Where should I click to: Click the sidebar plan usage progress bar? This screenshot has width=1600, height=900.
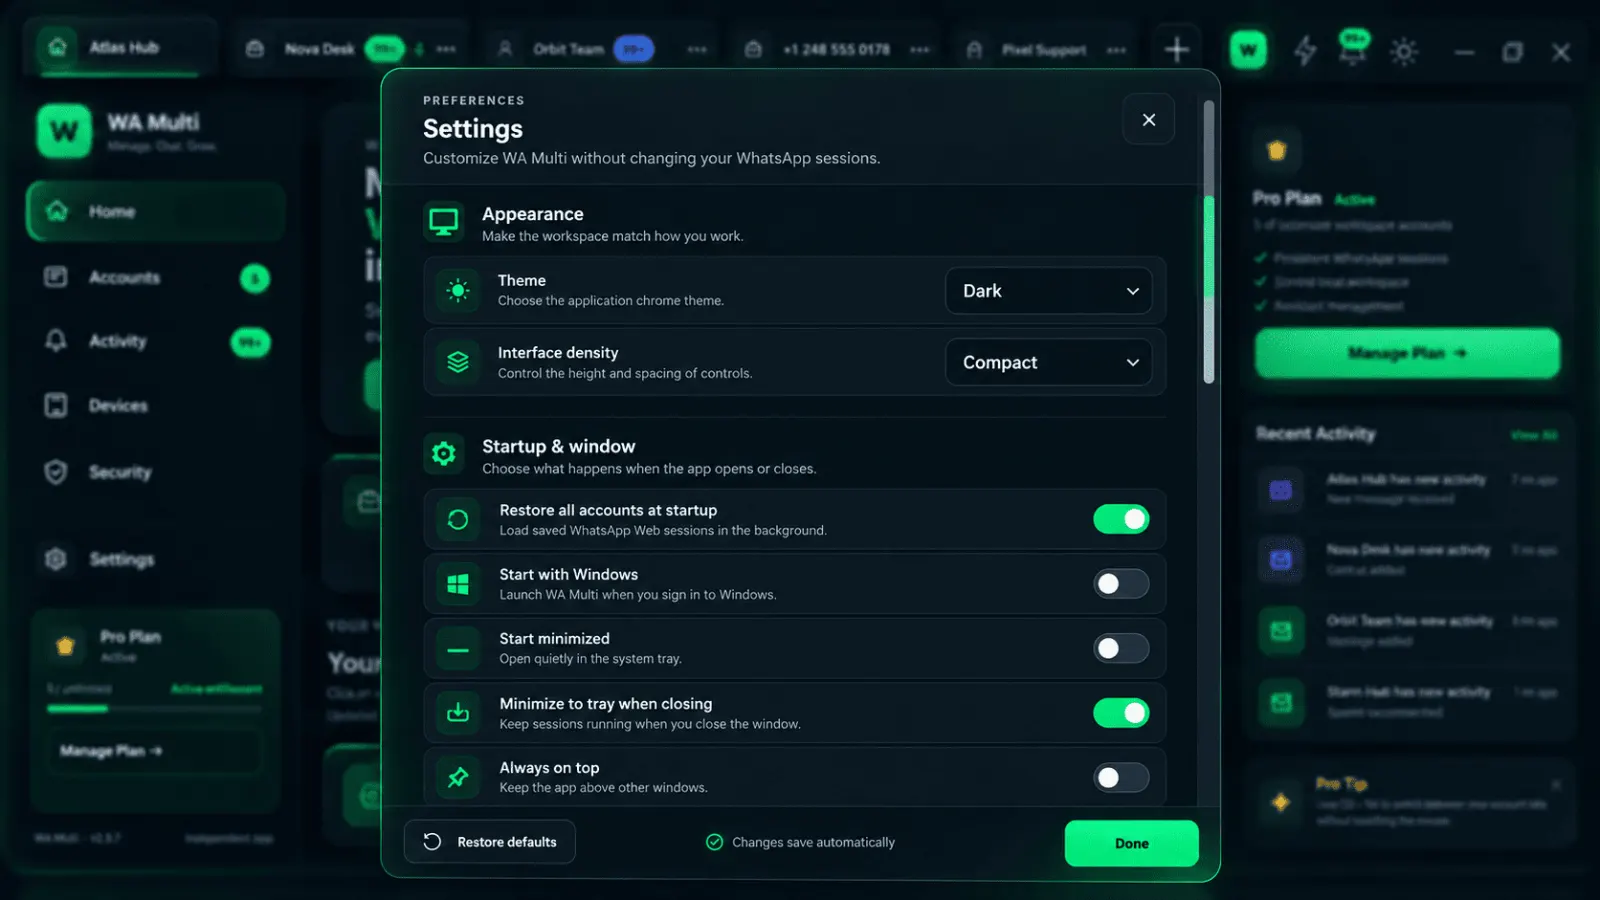[154, 709]
